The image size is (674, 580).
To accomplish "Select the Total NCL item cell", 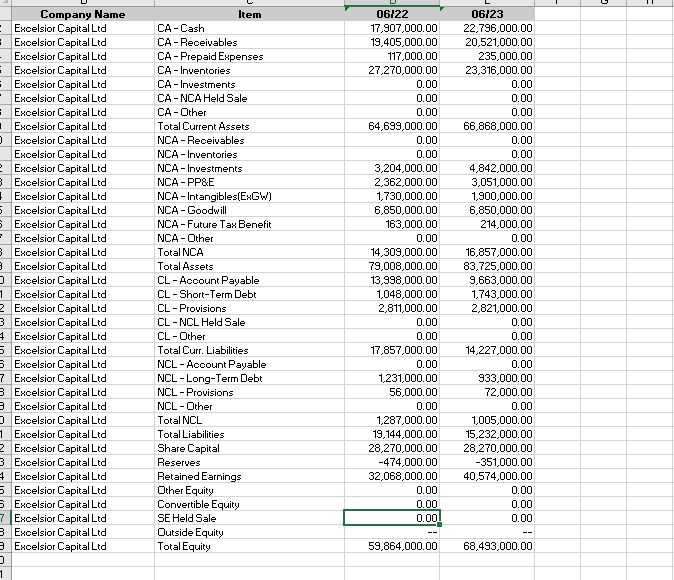I will click(249, 420).
